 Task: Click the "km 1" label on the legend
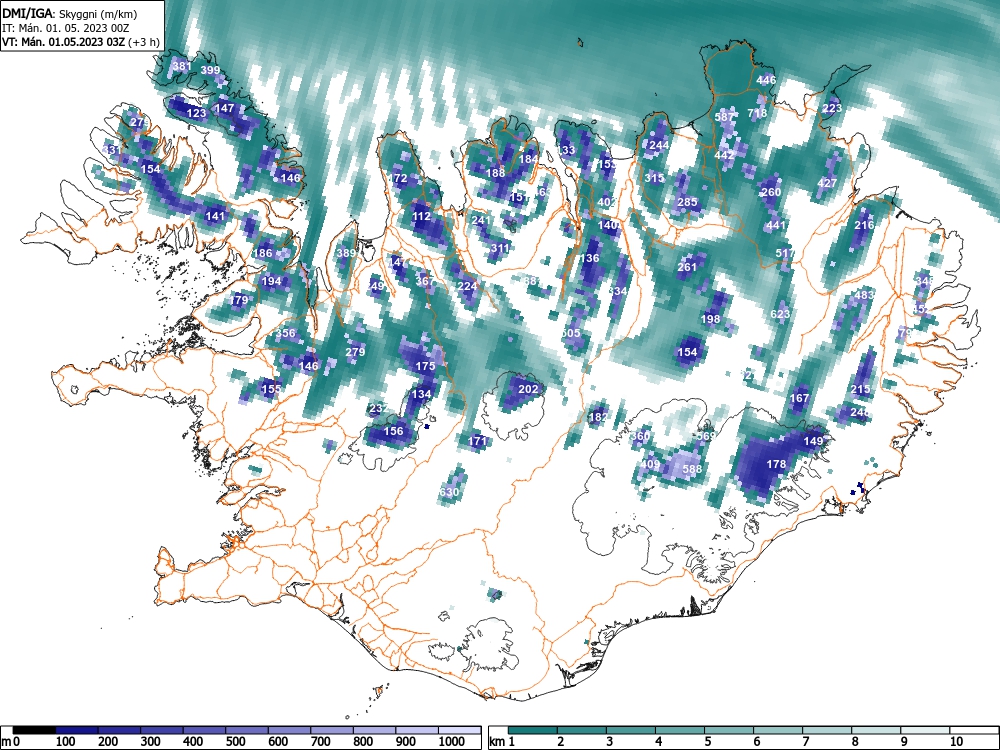501,742
